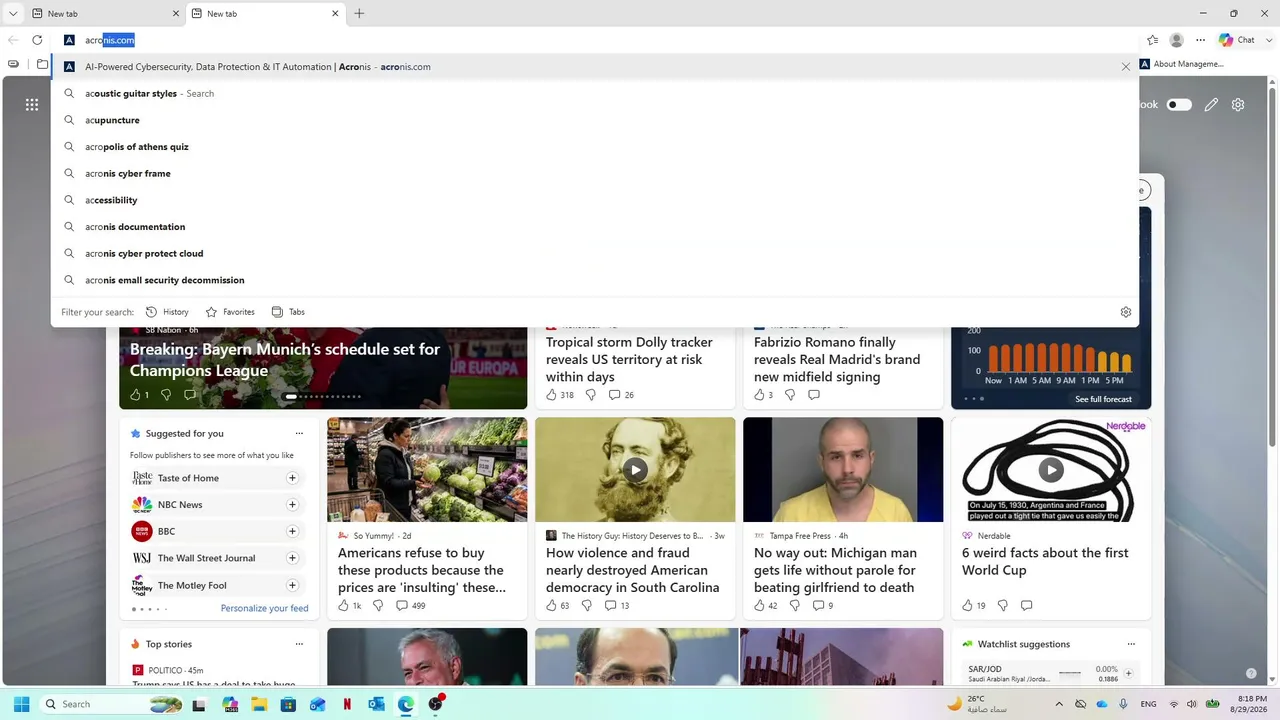Open the new tab page settings gear

tap(1238, 105)
